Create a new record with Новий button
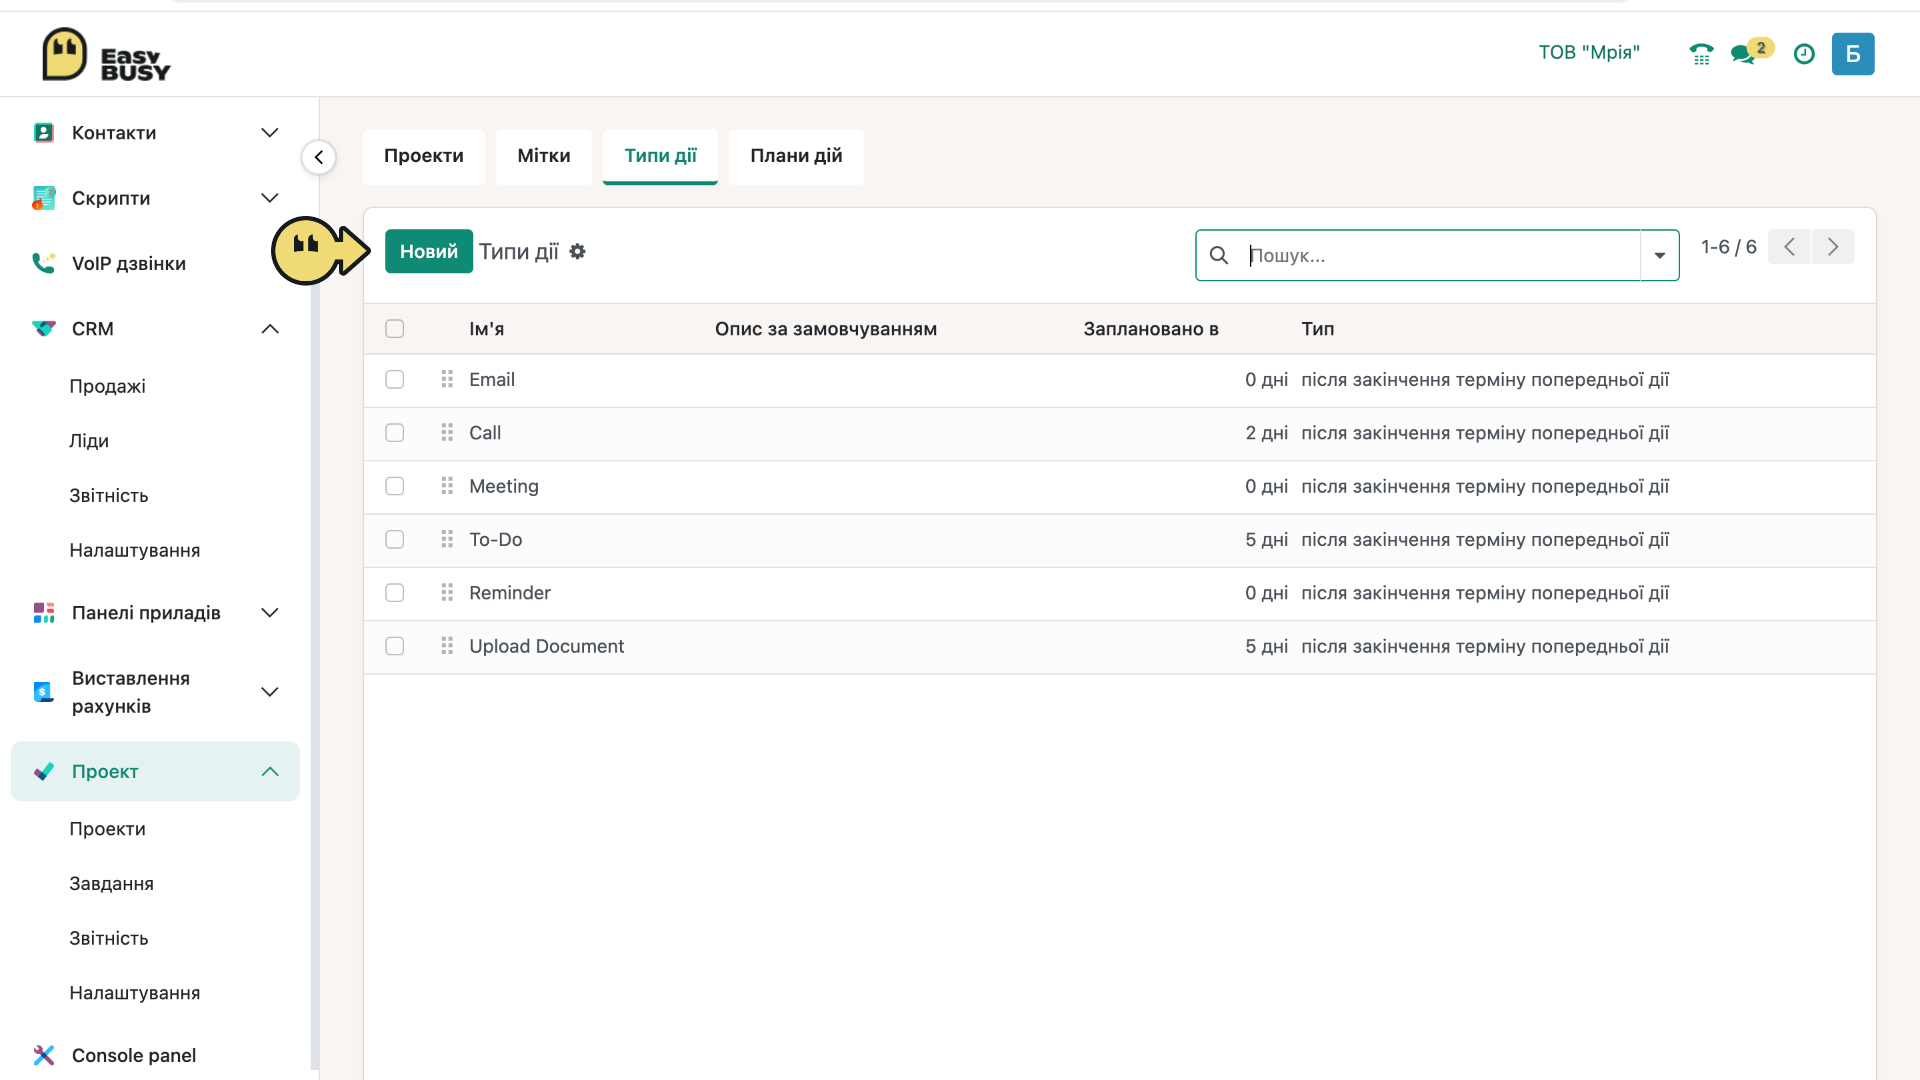This screenshot has height=1080, width=1920. coord(429,251)
